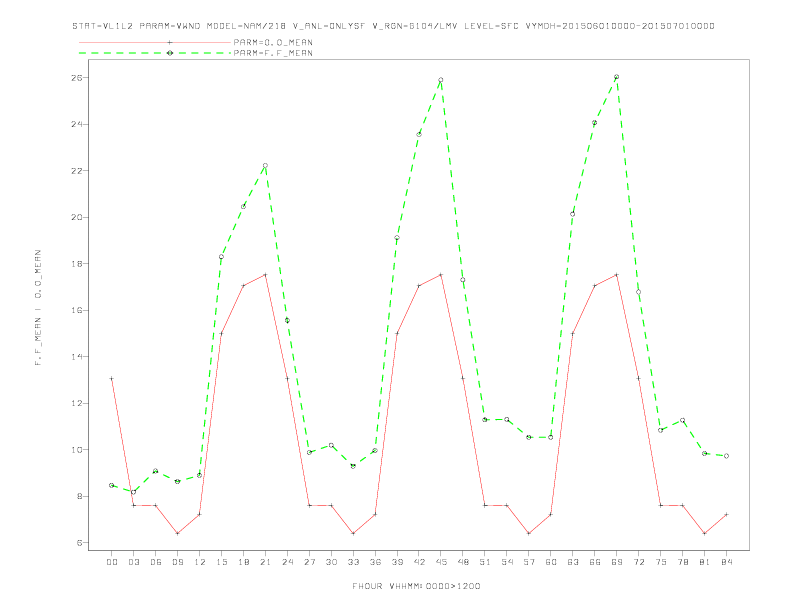Click red O.O_MEAN peak marker at hour 21
Viewport: 792px width, 612px height.
[x=265, y=275]
